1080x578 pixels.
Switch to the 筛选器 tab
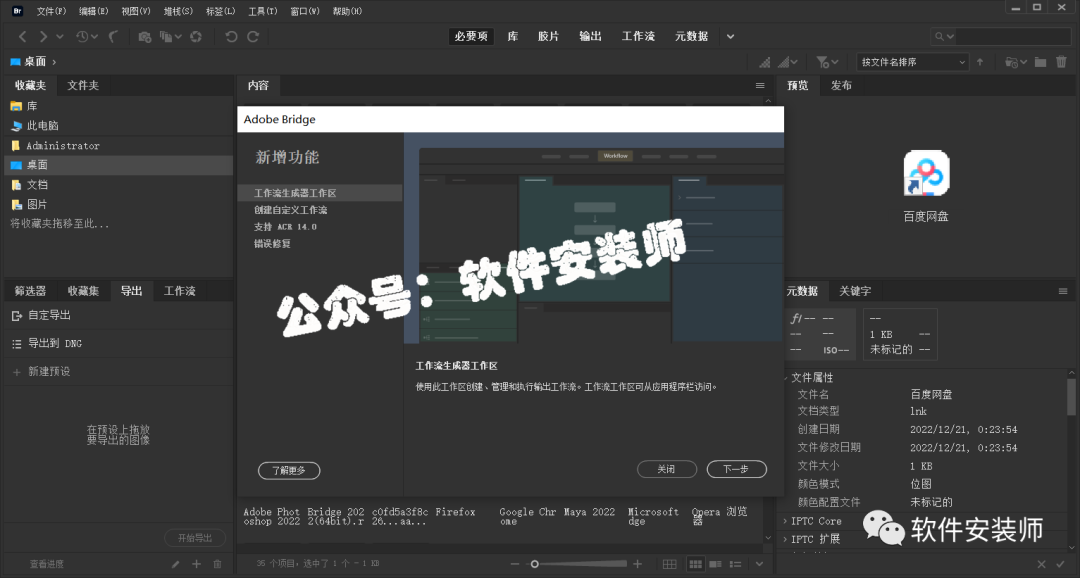point(30,291)
